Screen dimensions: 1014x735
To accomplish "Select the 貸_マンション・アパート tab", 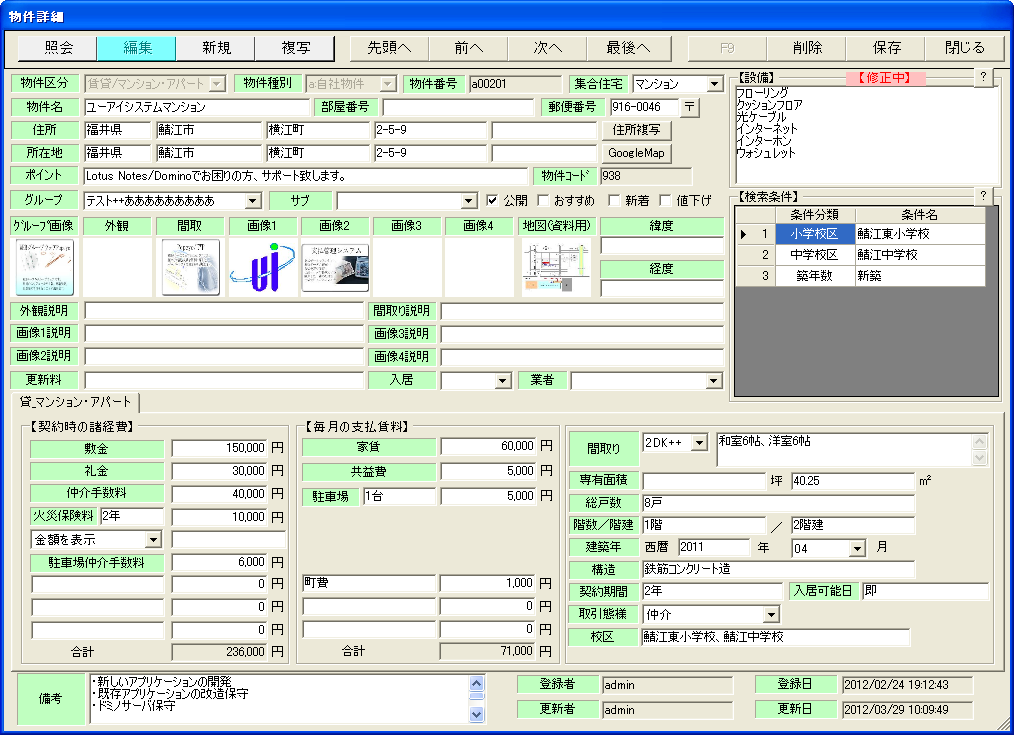I will pos(76,402).
